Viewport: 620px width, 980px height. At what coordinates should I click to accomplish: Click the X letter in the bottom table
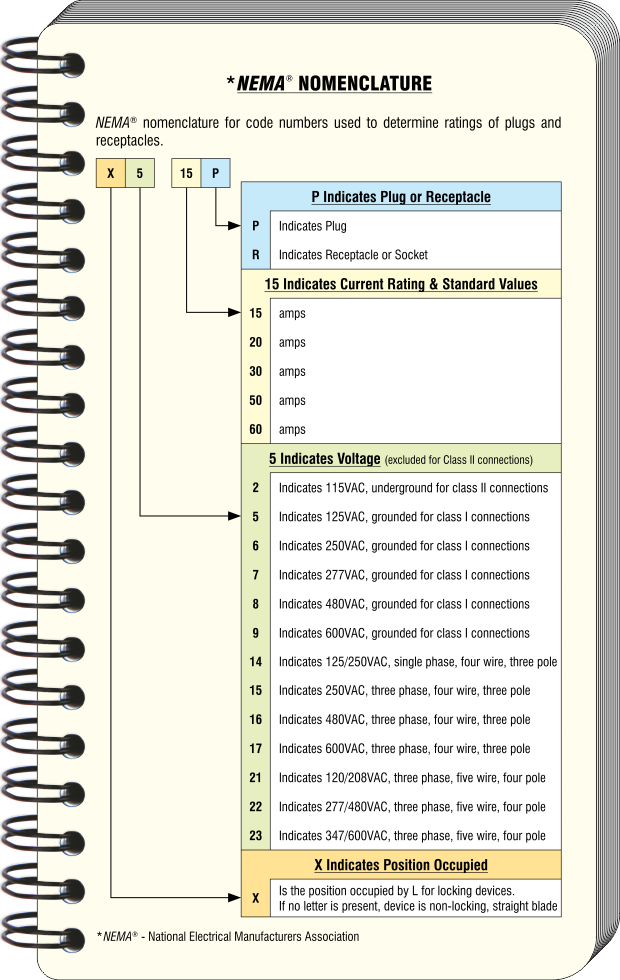click(x=256, y=898)
